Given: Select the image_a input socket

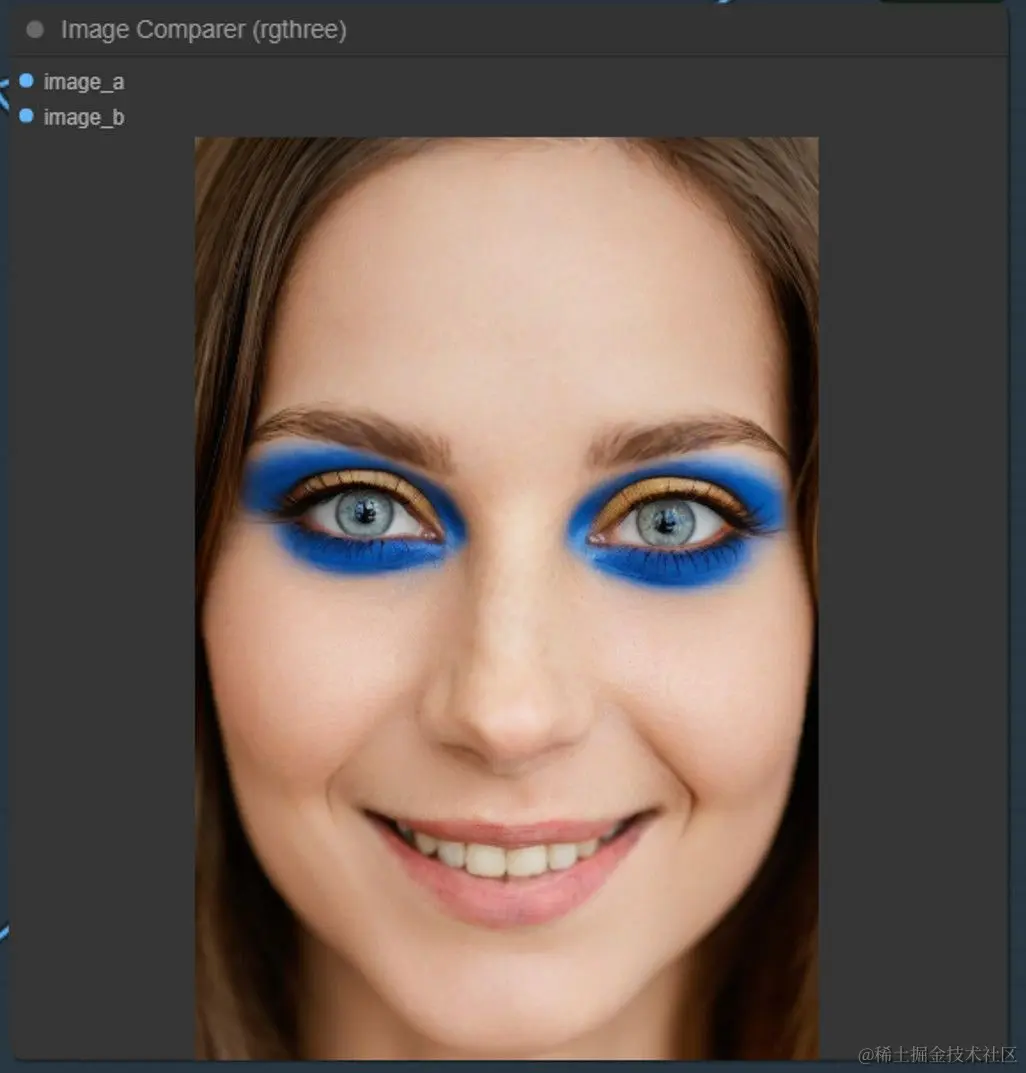Looking at the screenshot, I should [x=26, y=81].
